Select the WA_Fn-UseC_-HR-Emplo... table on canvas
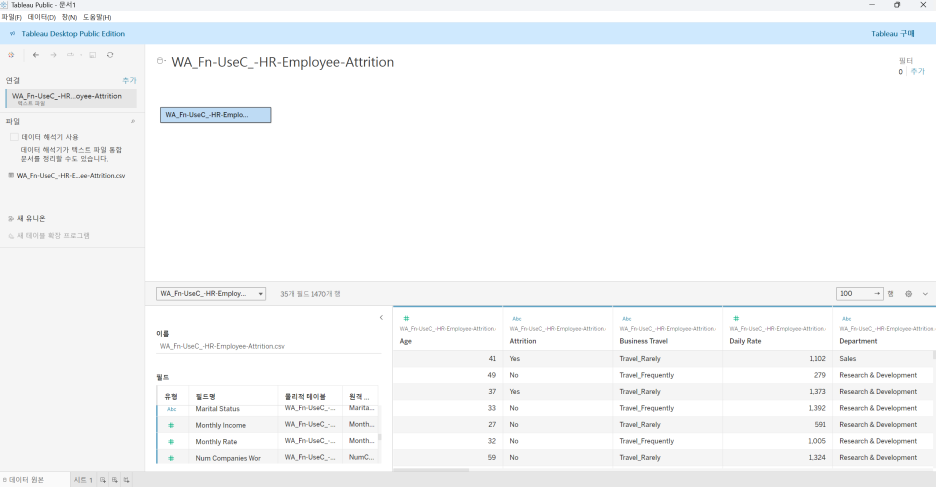Screen dimensions: 936x487 pos(215,115)
